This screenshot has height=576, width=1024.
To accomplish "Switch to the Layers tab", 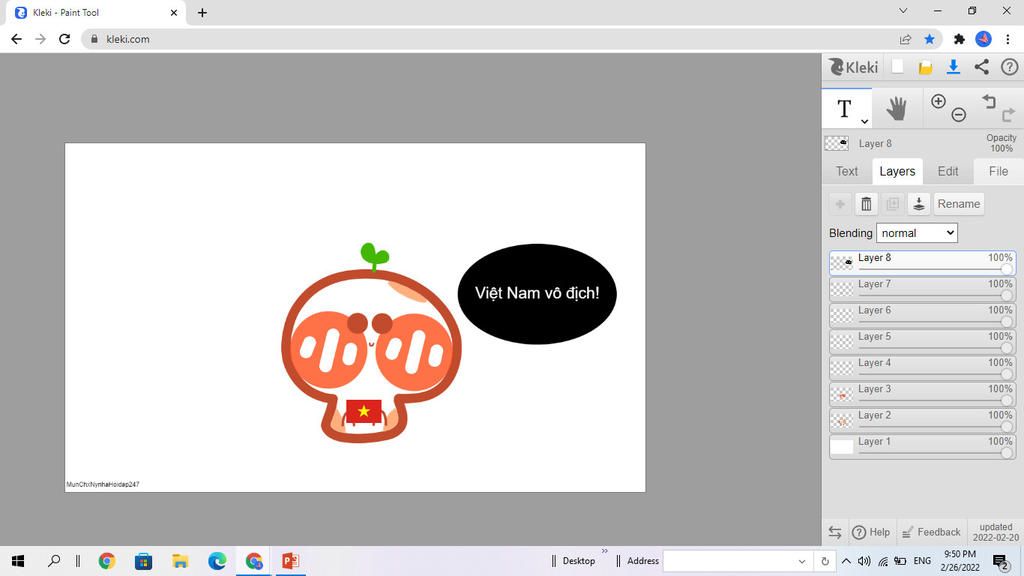I will click(897, 171).
